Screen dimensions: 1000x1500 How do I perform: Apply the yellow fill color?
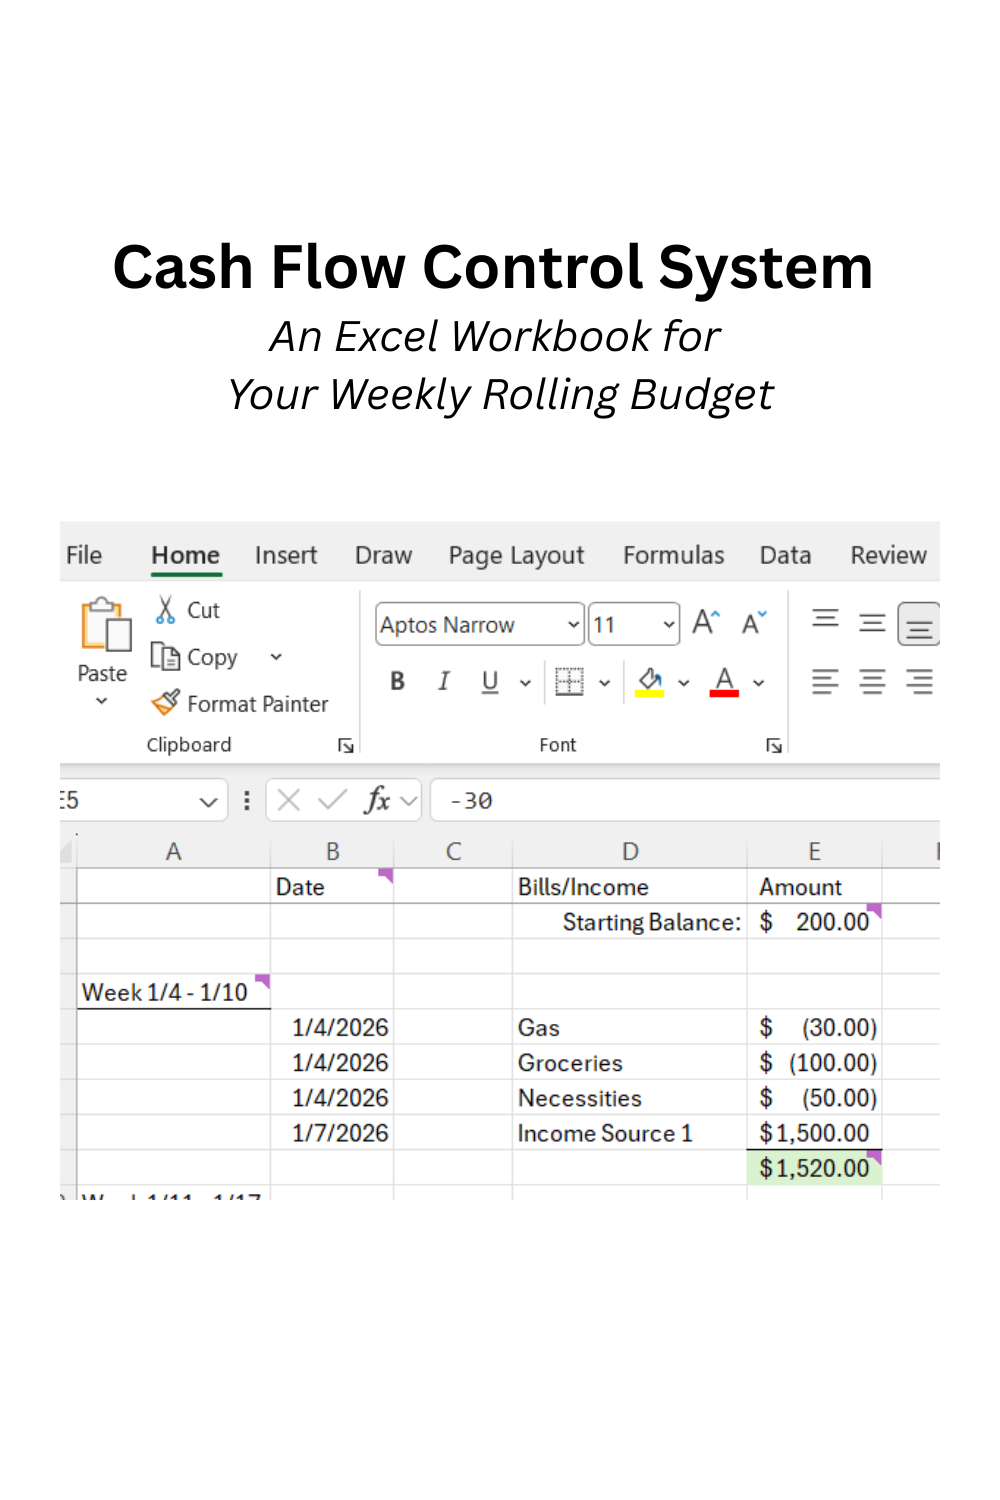pos(650,682)
